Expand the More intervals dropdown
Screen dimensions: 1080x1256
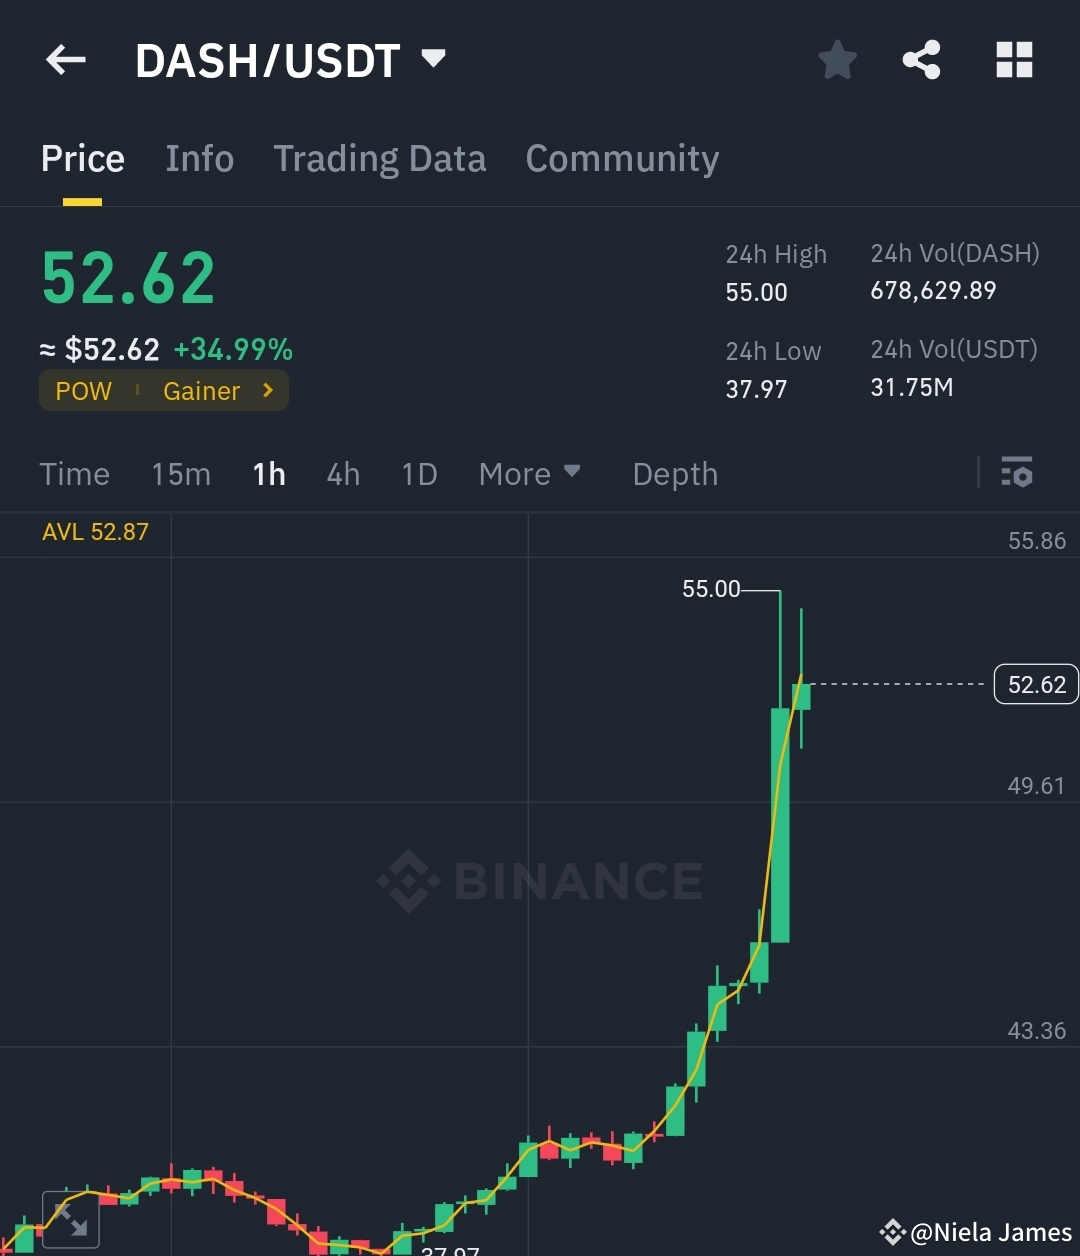[x=530, y=474]
